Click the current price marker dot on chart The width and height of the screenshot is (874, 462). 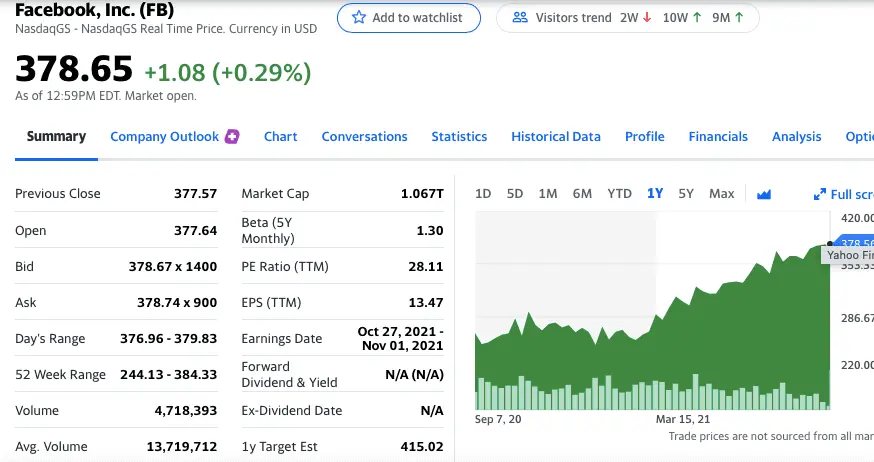tap(830, 243)
